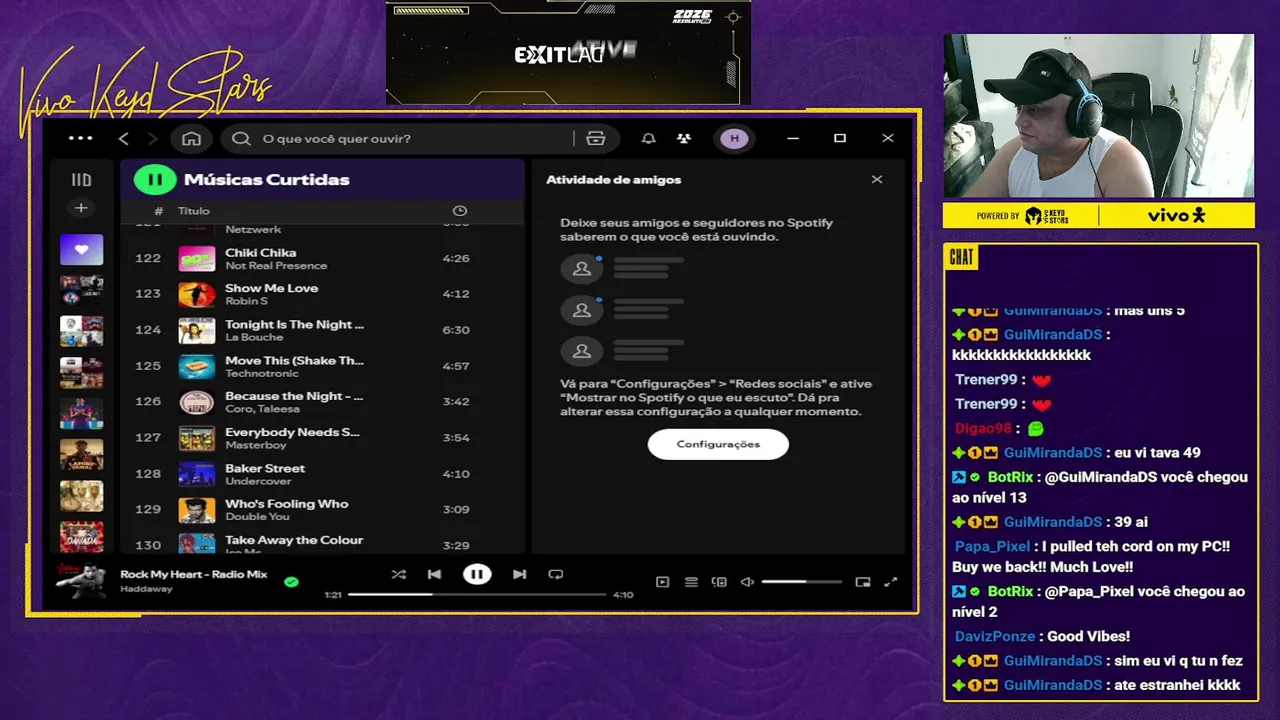Go back with the left arrow
1280x720 pixels.
click(124, 138)
